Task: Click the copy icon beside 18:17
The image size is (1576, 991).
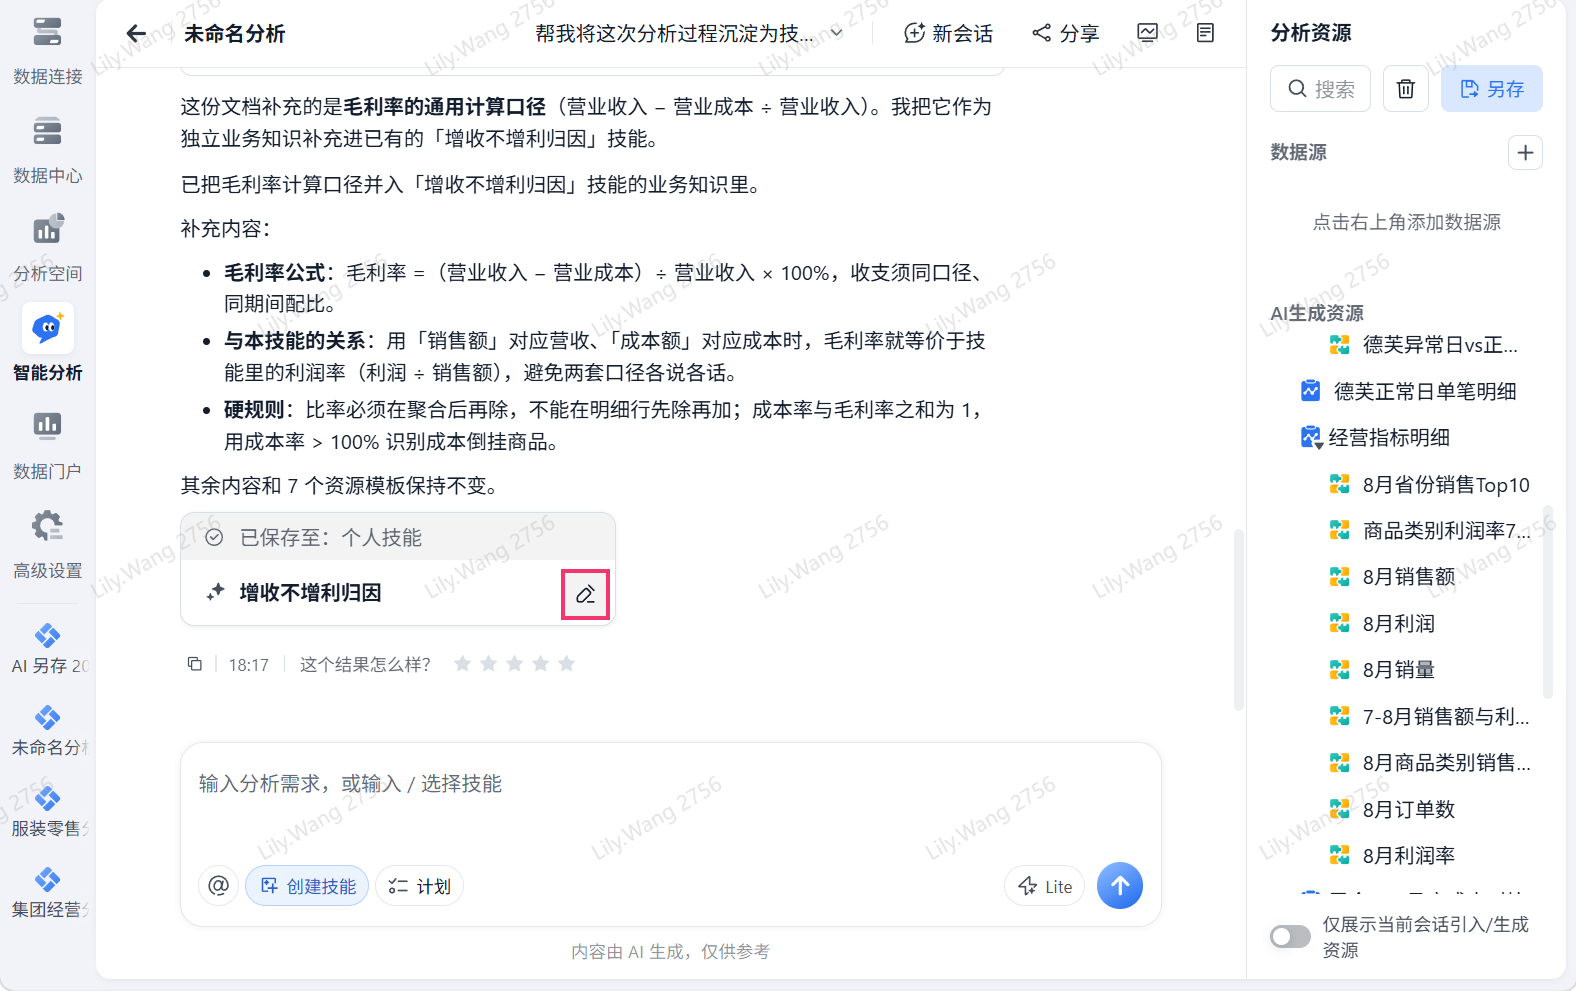Action: (195, 664)
